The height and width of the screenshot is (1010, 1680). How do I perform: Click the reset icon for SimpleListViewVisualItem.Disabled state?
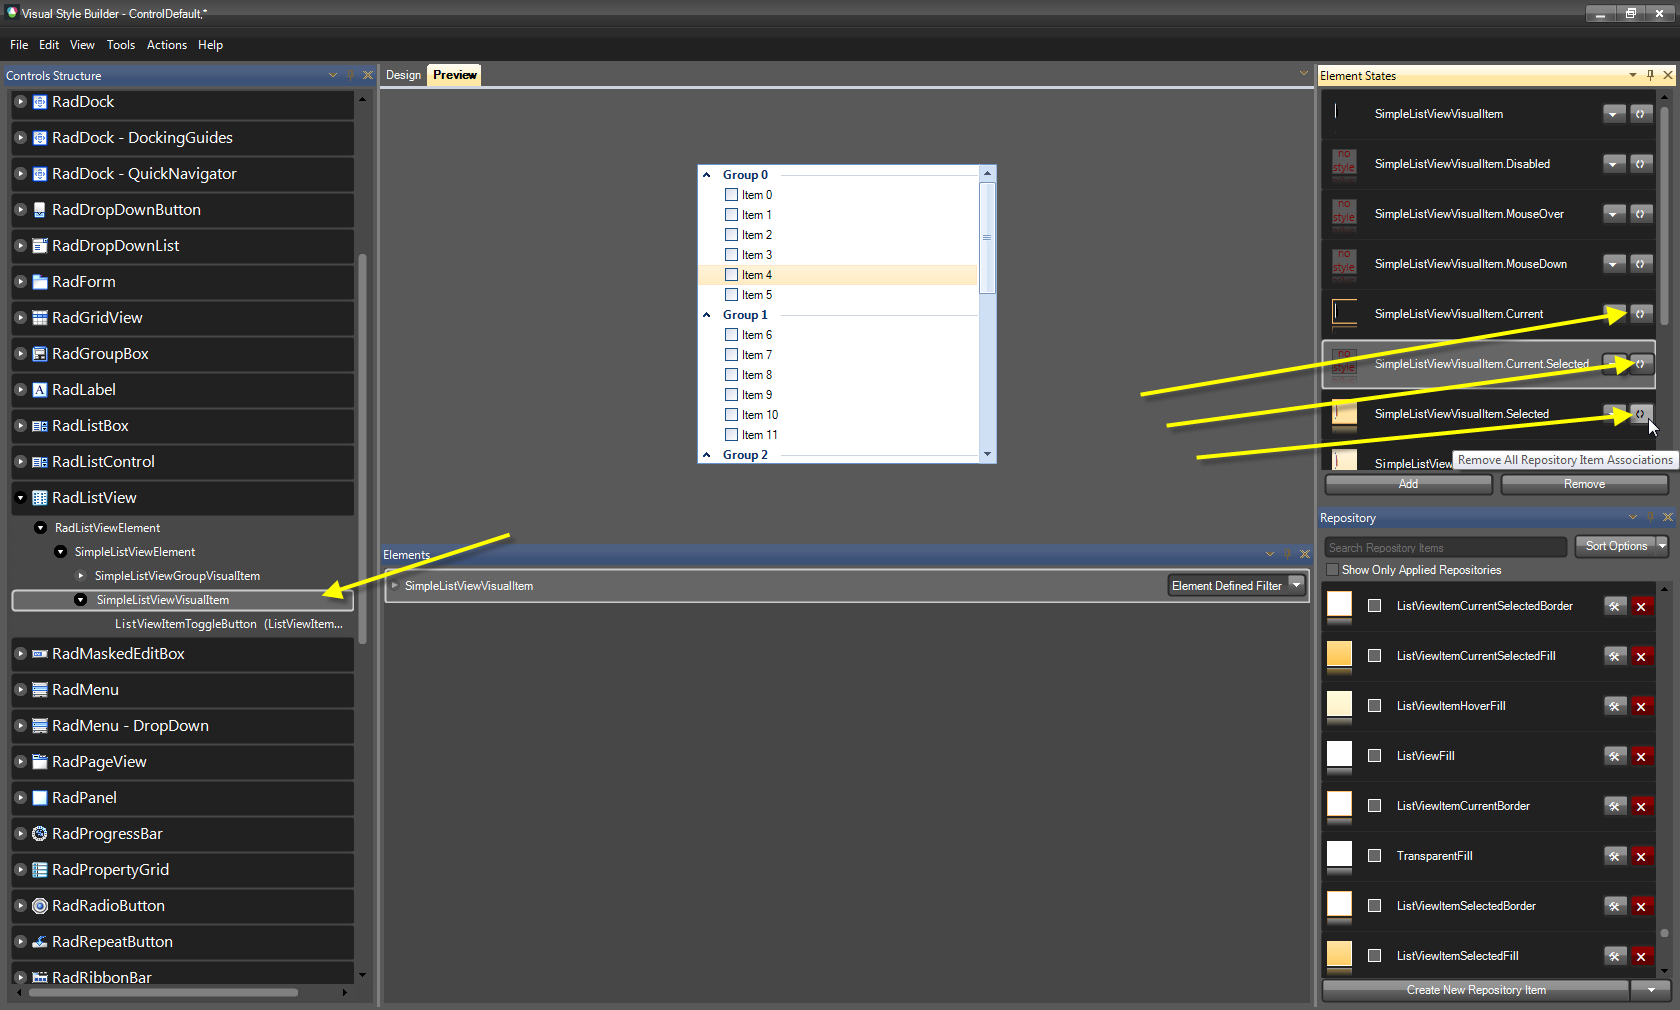point(1641,164)
